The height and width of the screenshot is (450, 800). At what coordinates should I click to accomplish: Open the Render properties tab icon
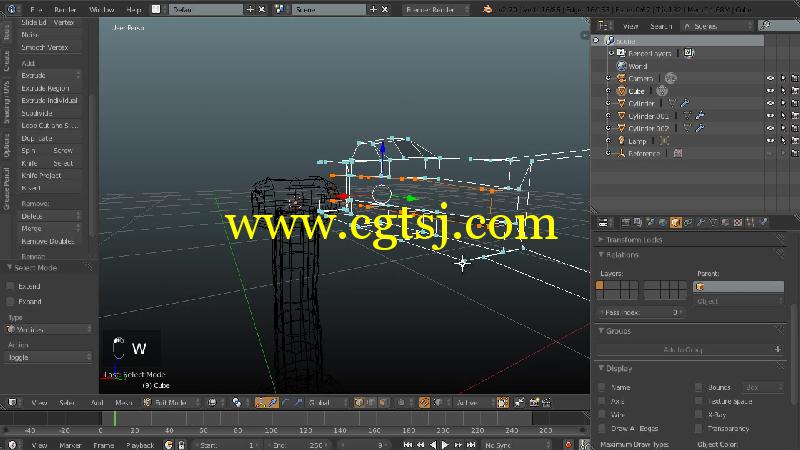[626, 222]
